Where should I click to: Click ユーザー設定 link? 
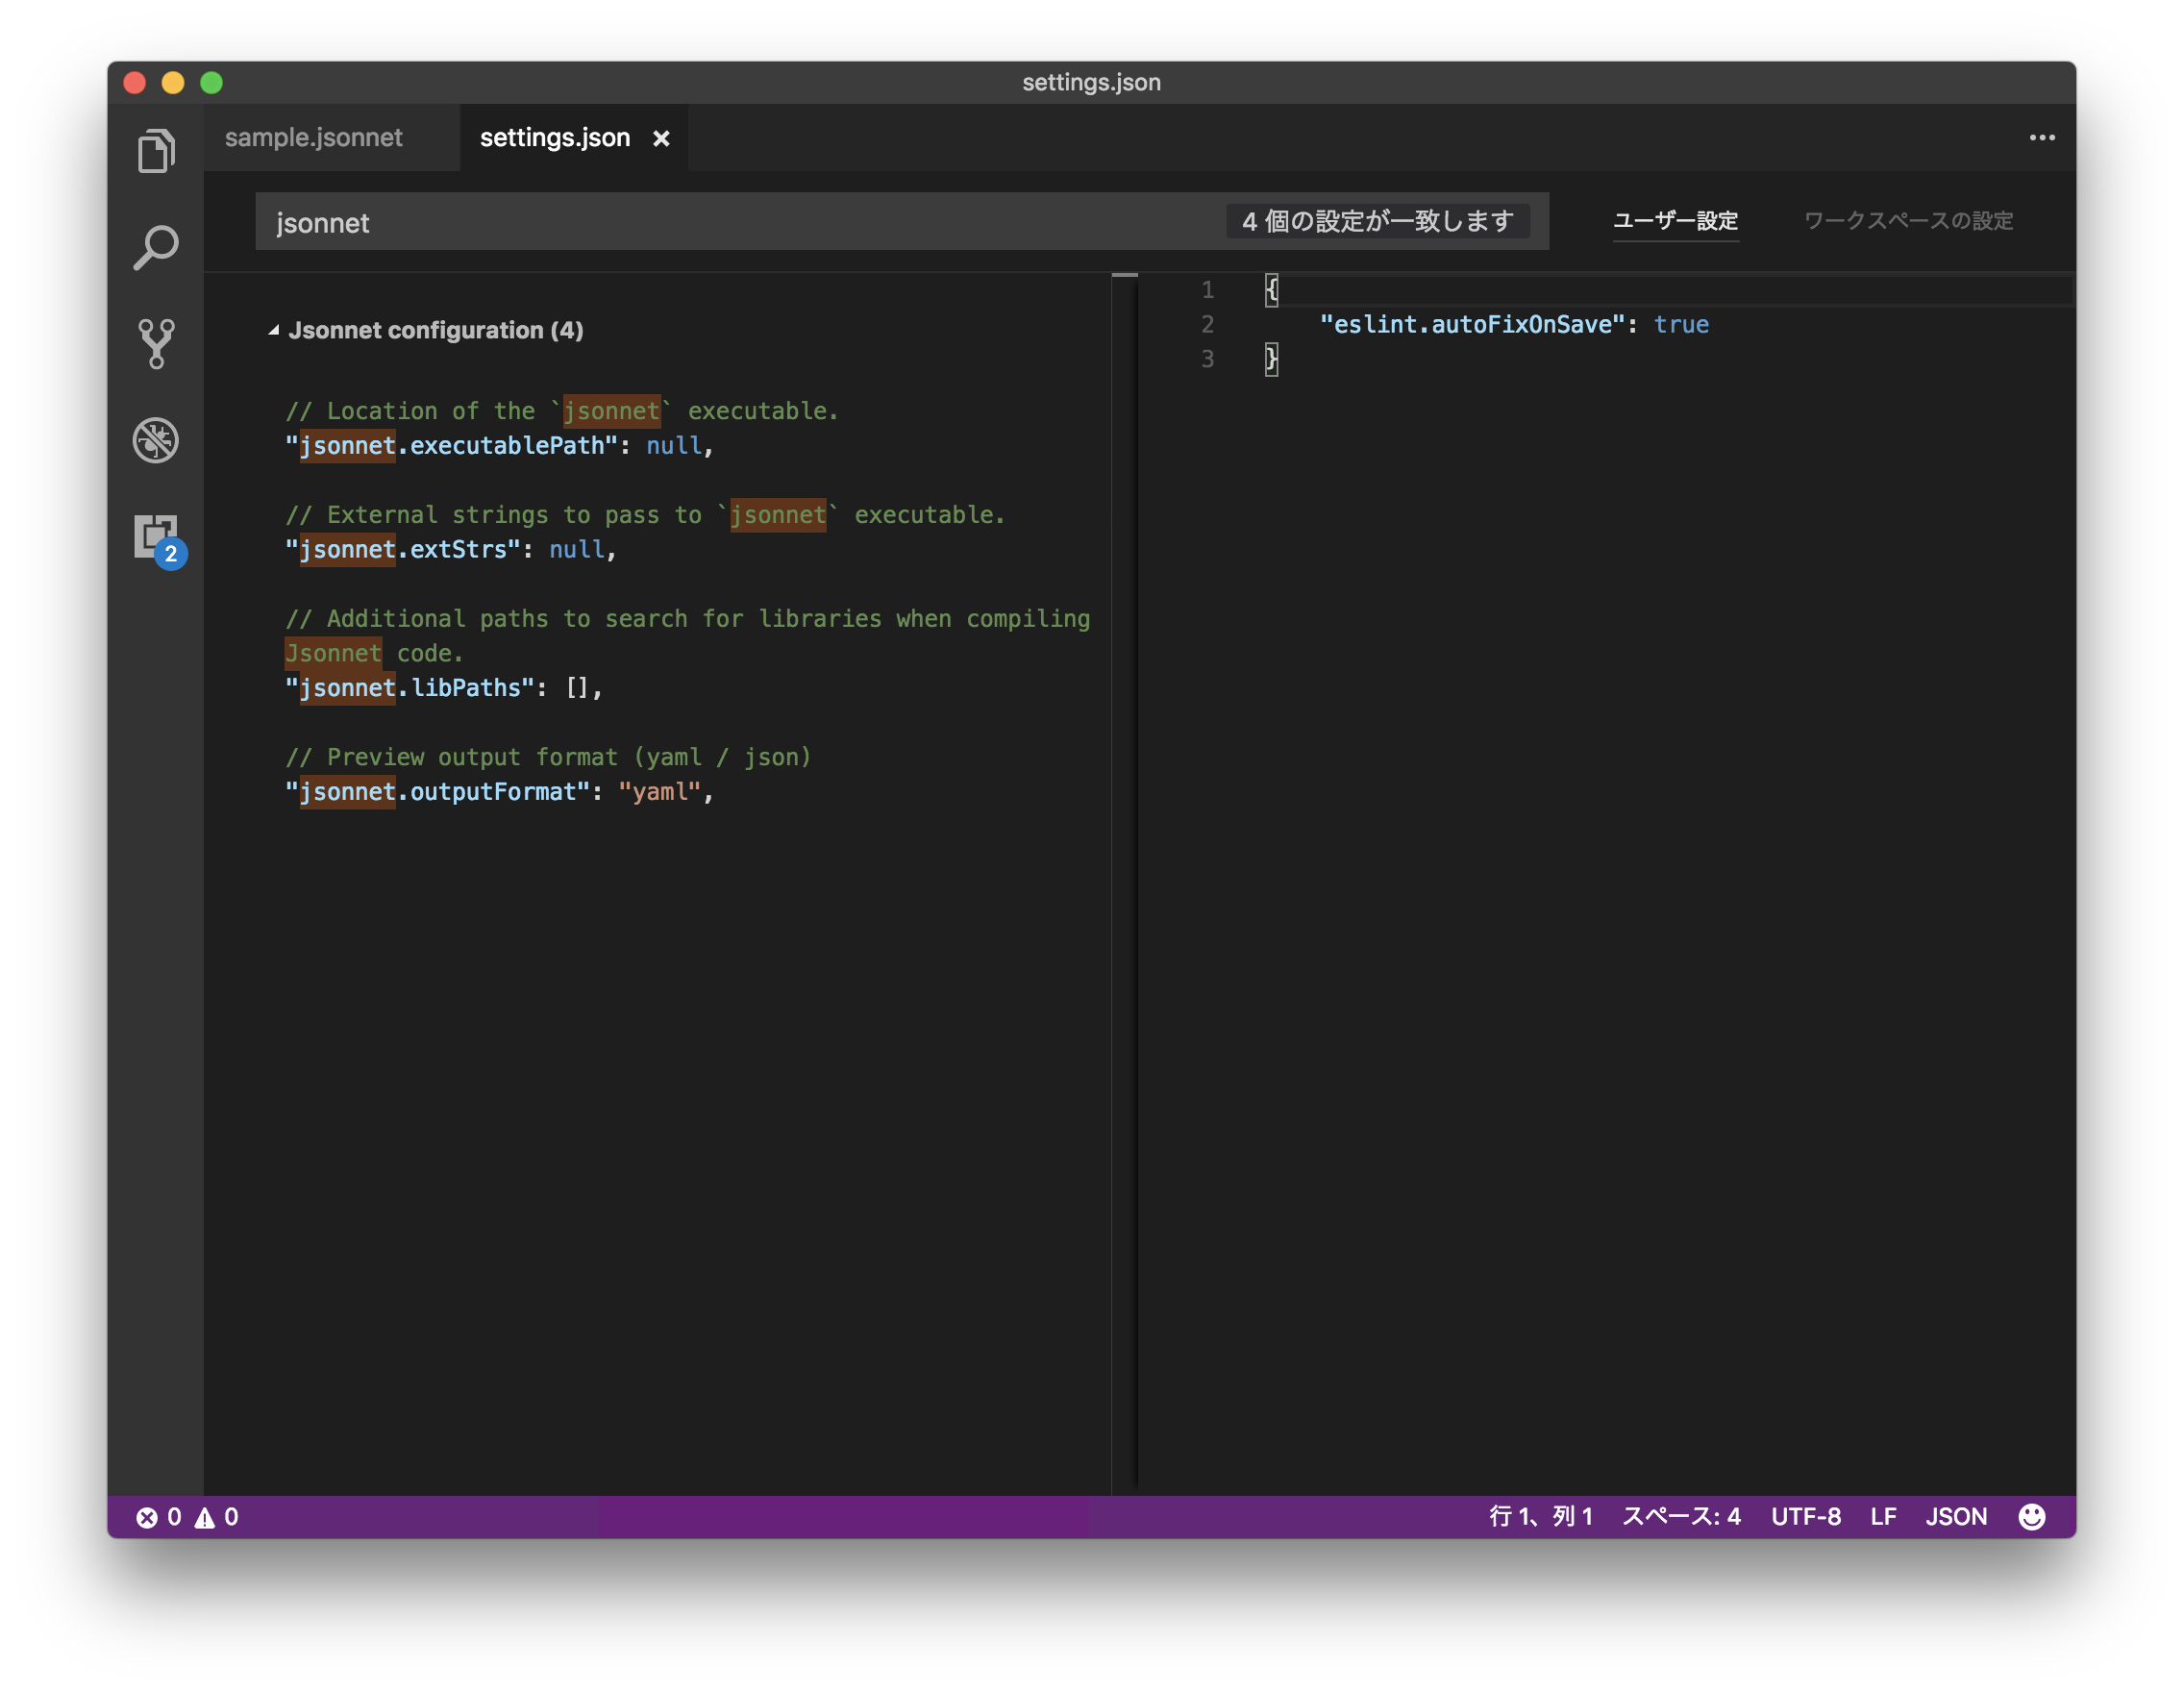[1675, 221]
